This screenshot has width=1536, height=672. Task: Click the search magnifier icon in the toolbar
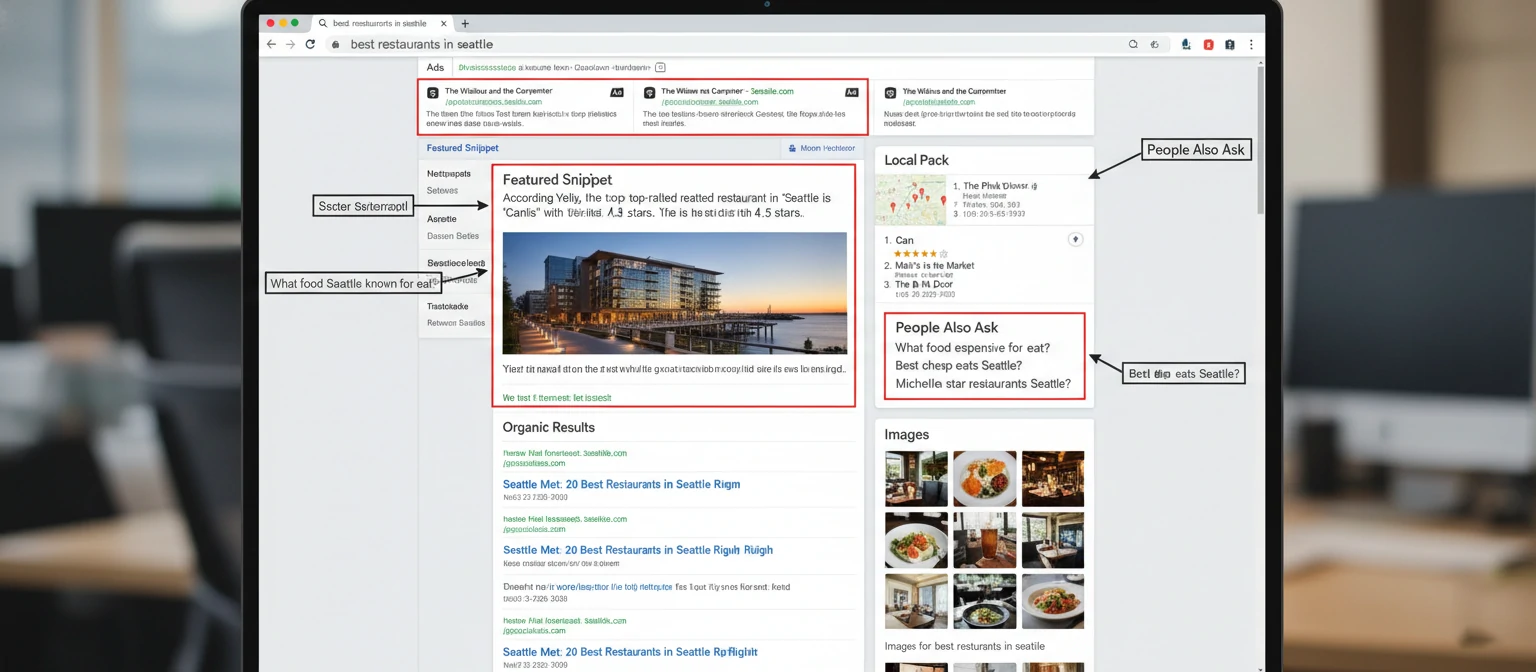tap(1133, 44)
